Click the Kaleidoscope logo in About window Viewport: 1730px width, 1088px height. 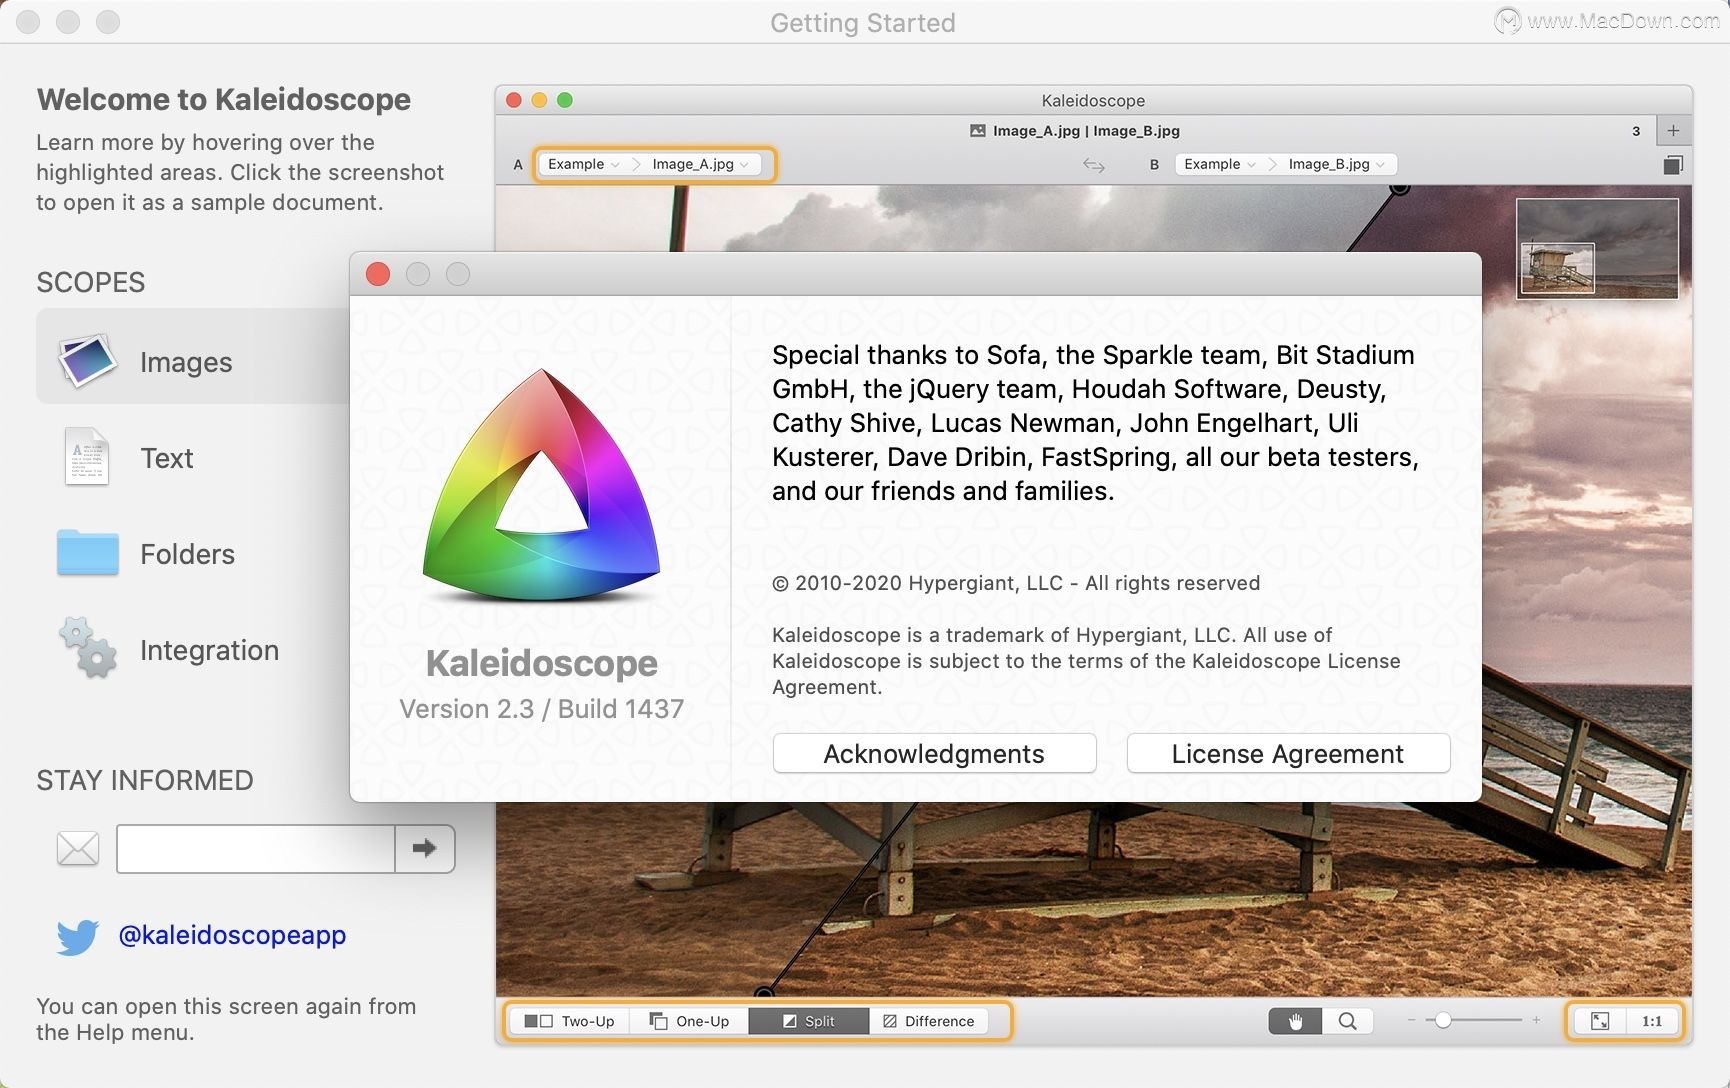coord(541,486)
